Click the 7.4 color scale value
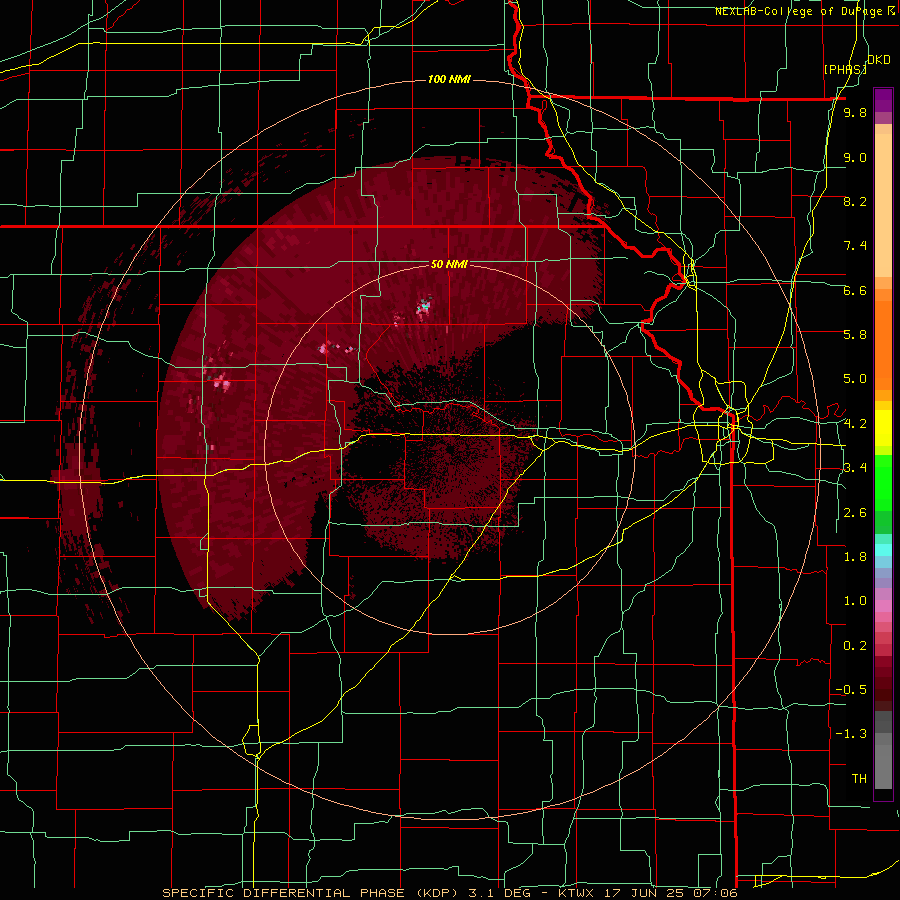The image size is (900, 900). 855,246
